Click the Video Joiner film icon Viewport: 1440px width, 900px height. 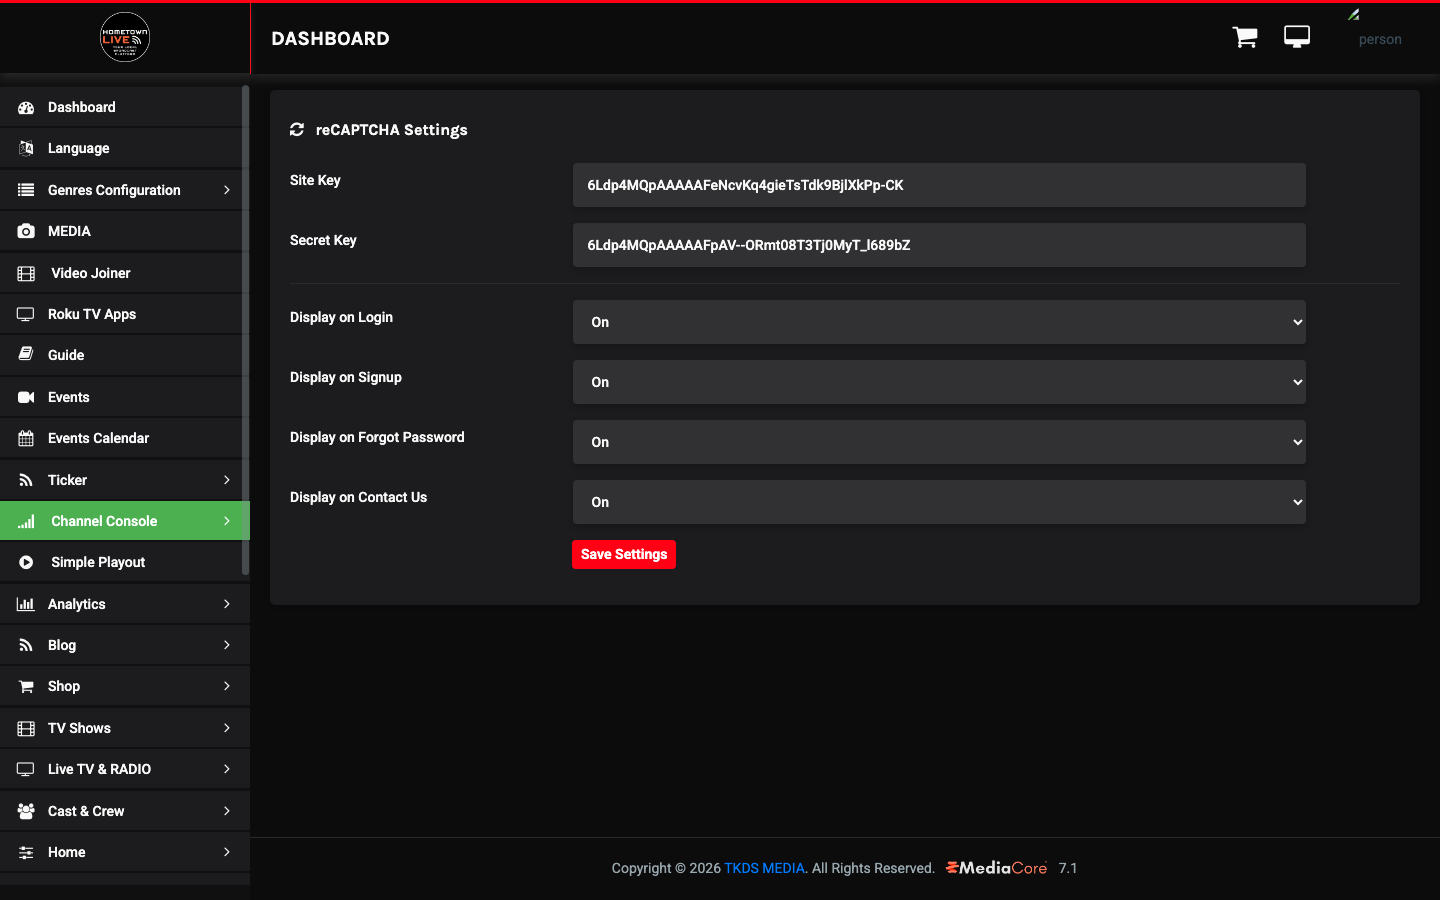26,273
